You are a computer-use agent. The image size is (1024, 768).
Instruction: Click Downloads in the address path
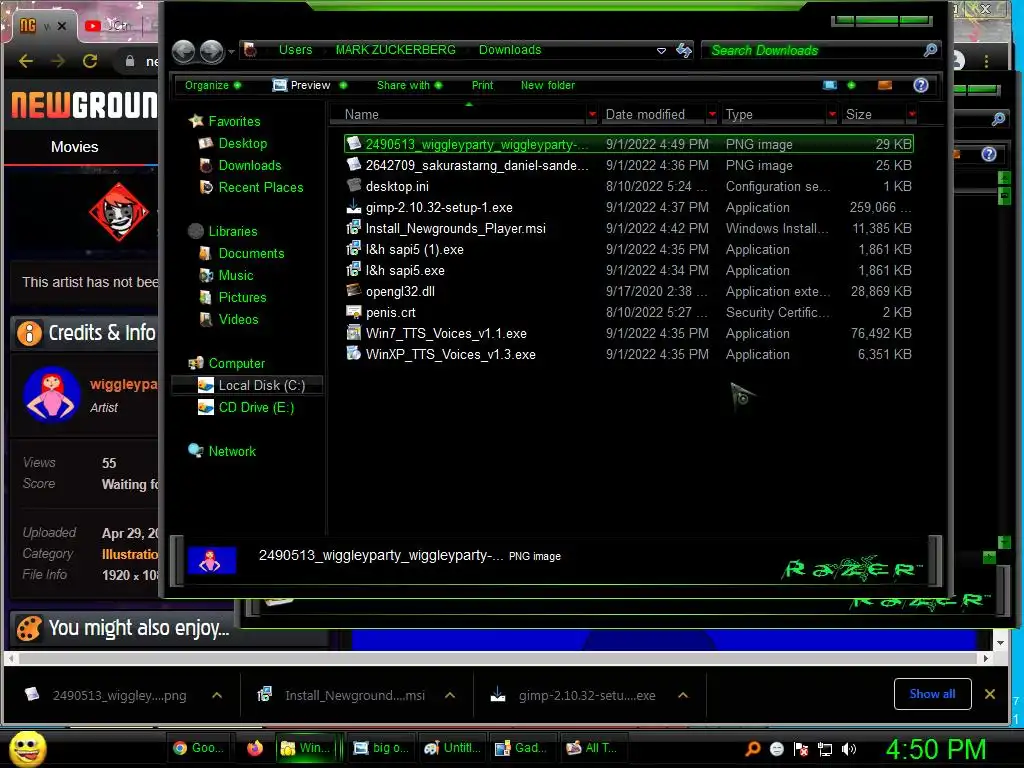[x=509, y=50]
